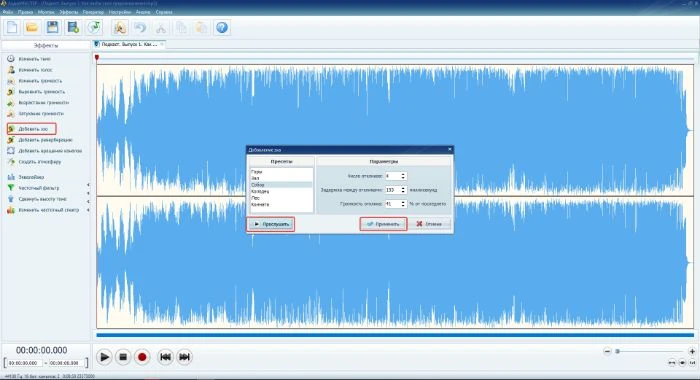Click the music note disc toolbar icon
This screenshot has height=380, width=700.
tap(94, 28)
